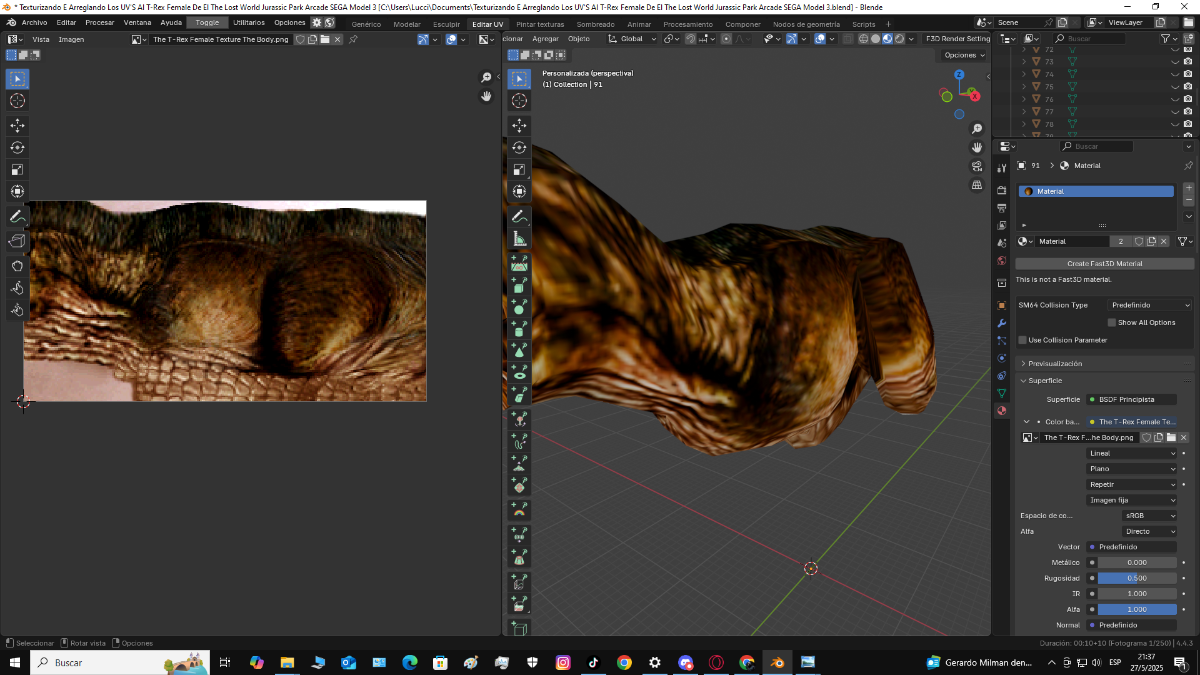Open the Archivo menu
This screenshot has height=675, width=1200.
point(34,22)
